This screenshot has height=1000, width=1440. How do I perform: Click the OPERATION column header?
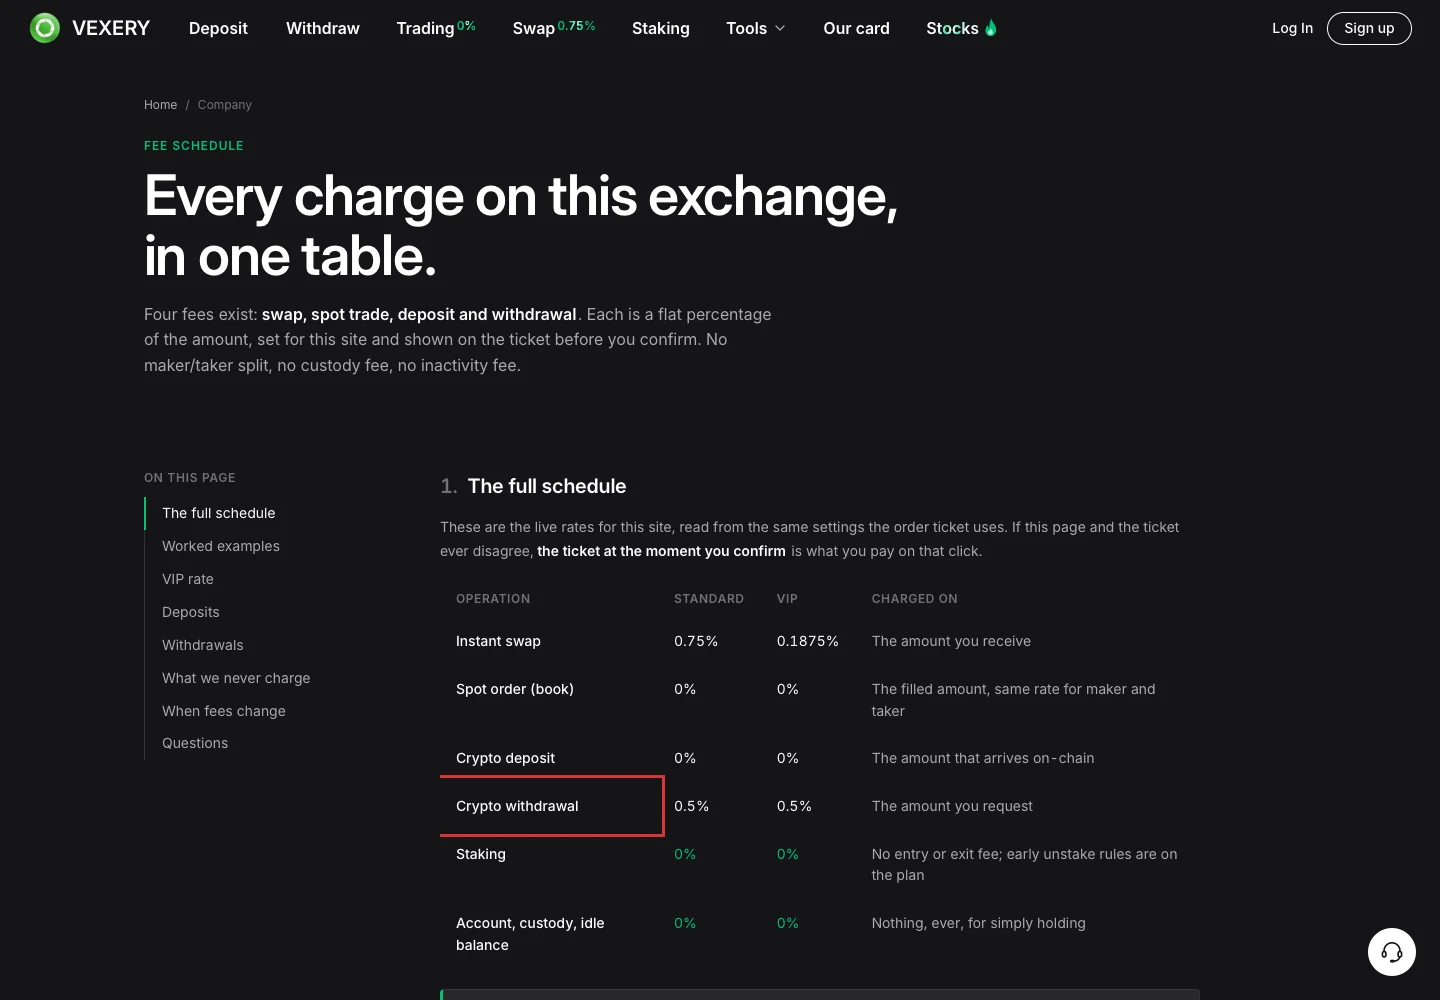click(x=493, y=599)
